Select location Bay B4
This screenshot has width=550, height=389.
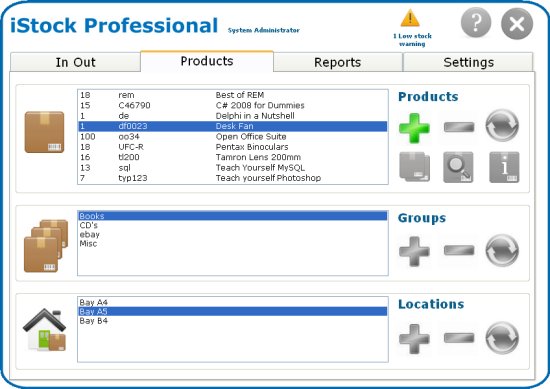tap(233, 321)
